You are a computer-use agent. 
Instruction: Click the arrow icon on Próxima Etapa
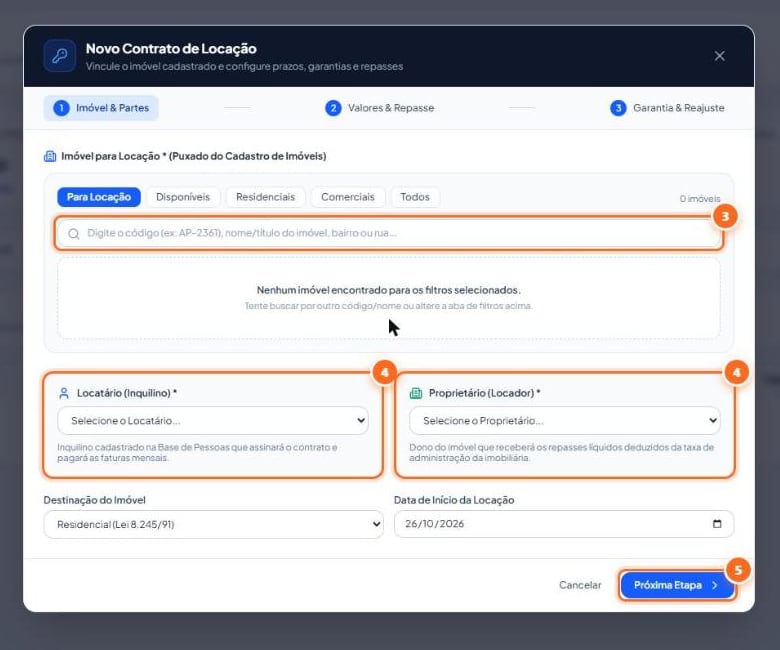coord(714,585)
